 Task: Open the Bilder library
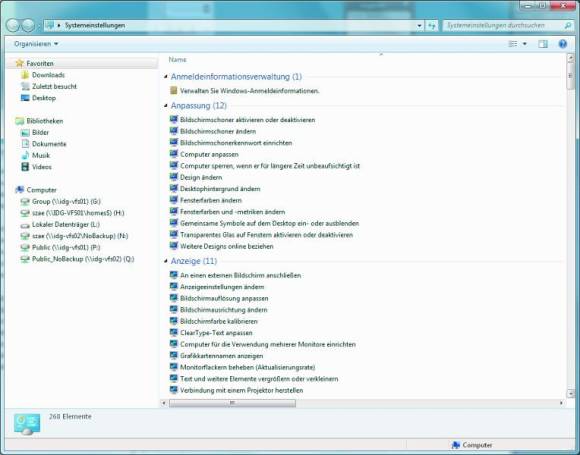pos(40,132)
